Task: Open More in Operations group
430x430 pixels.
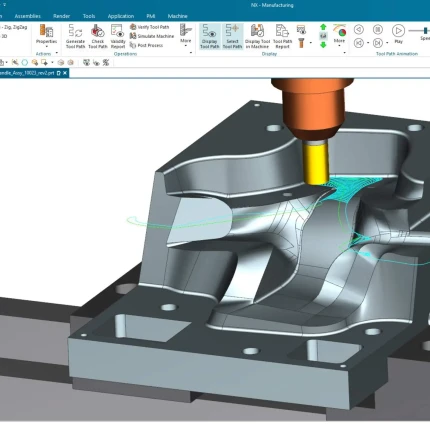Action: 186,35
